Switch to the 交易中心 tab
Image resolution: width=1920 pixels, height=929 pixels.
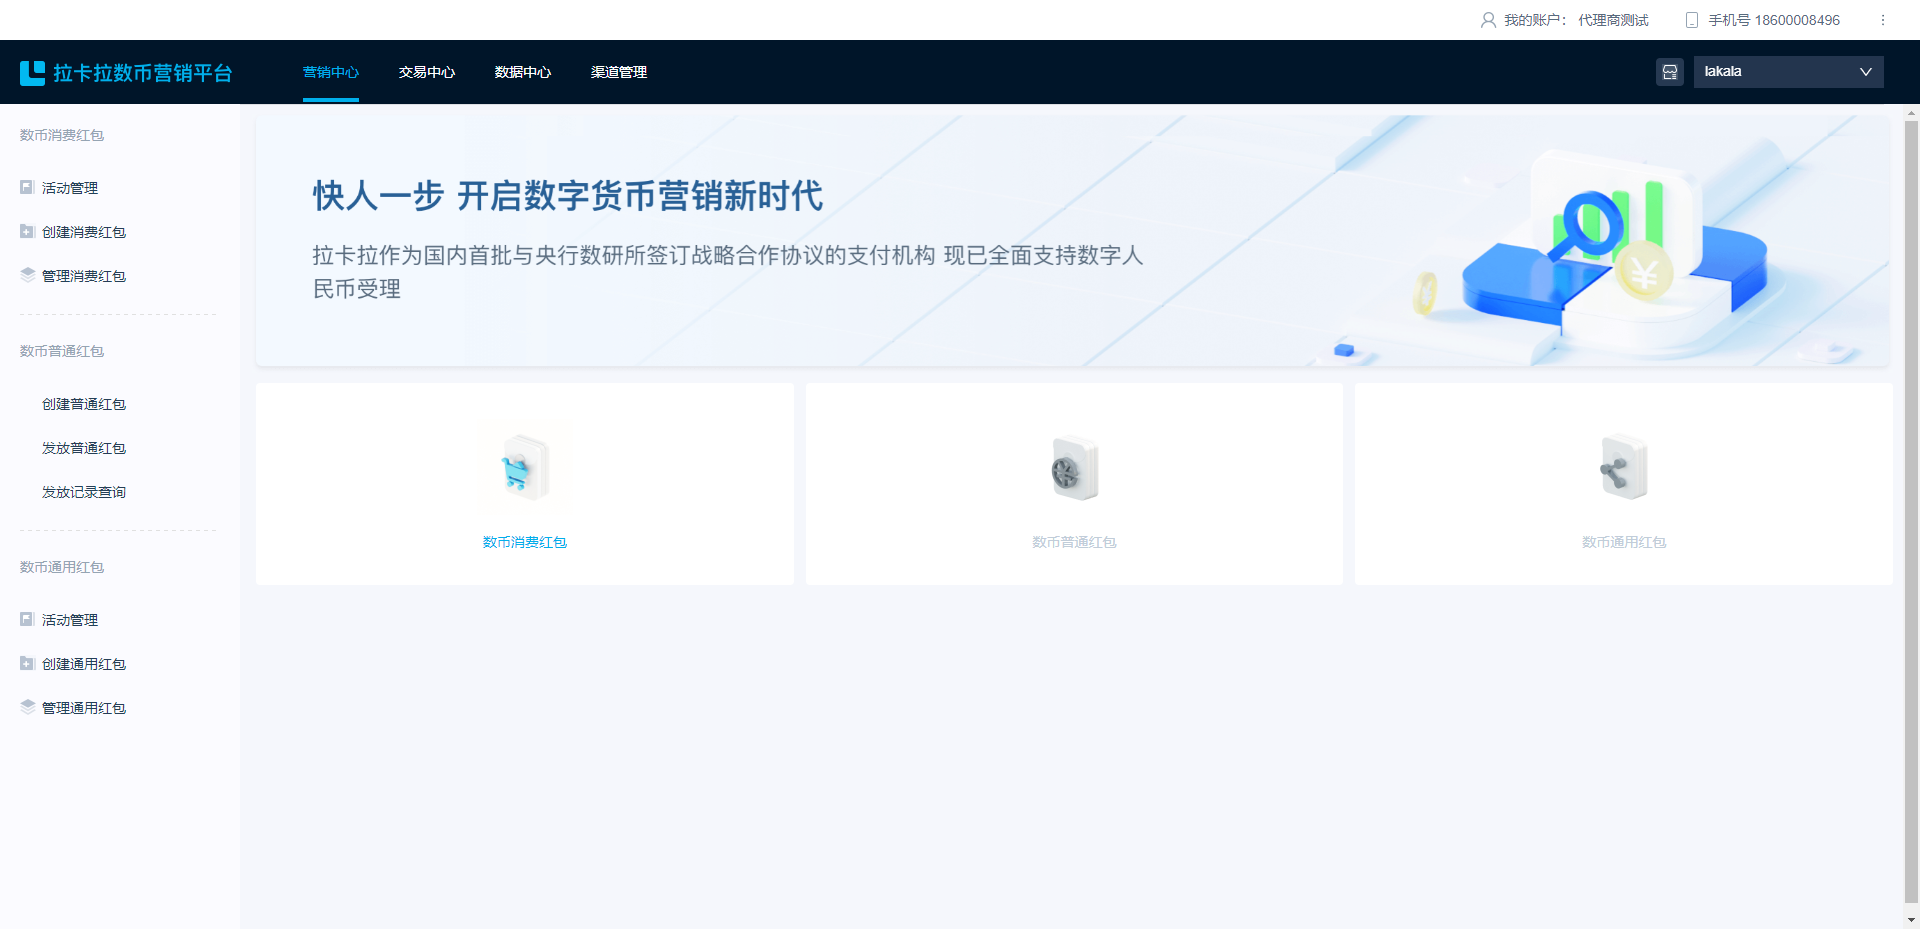427,72
